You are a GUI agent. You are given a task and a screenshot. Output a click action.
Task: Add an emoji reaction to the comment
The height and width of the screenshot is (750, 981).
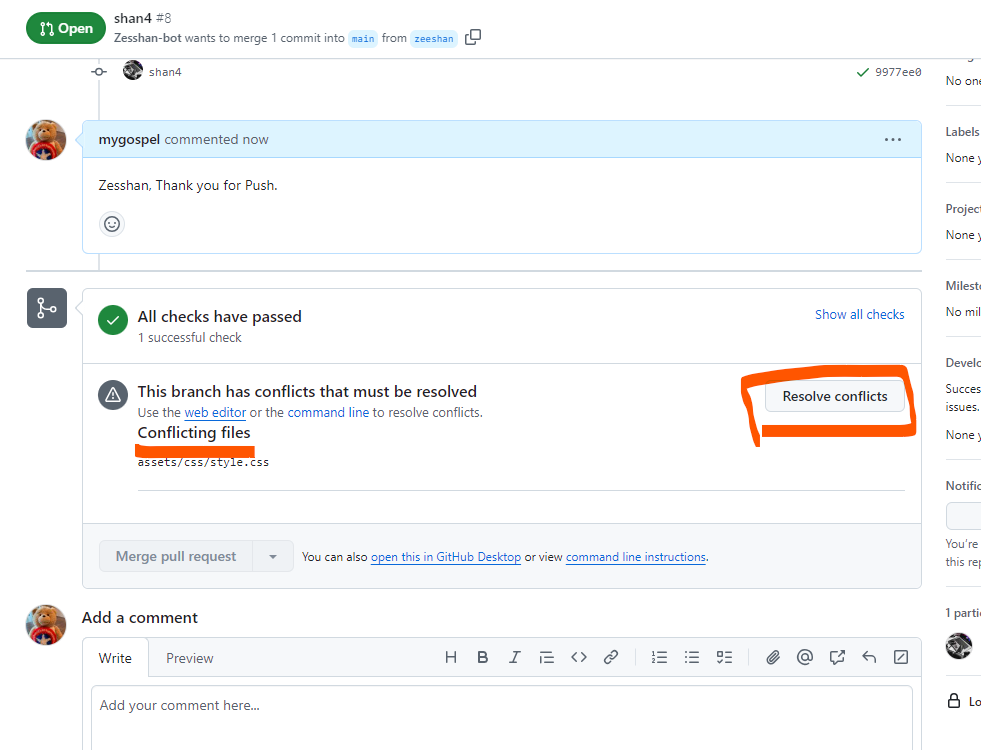point(112,224)
